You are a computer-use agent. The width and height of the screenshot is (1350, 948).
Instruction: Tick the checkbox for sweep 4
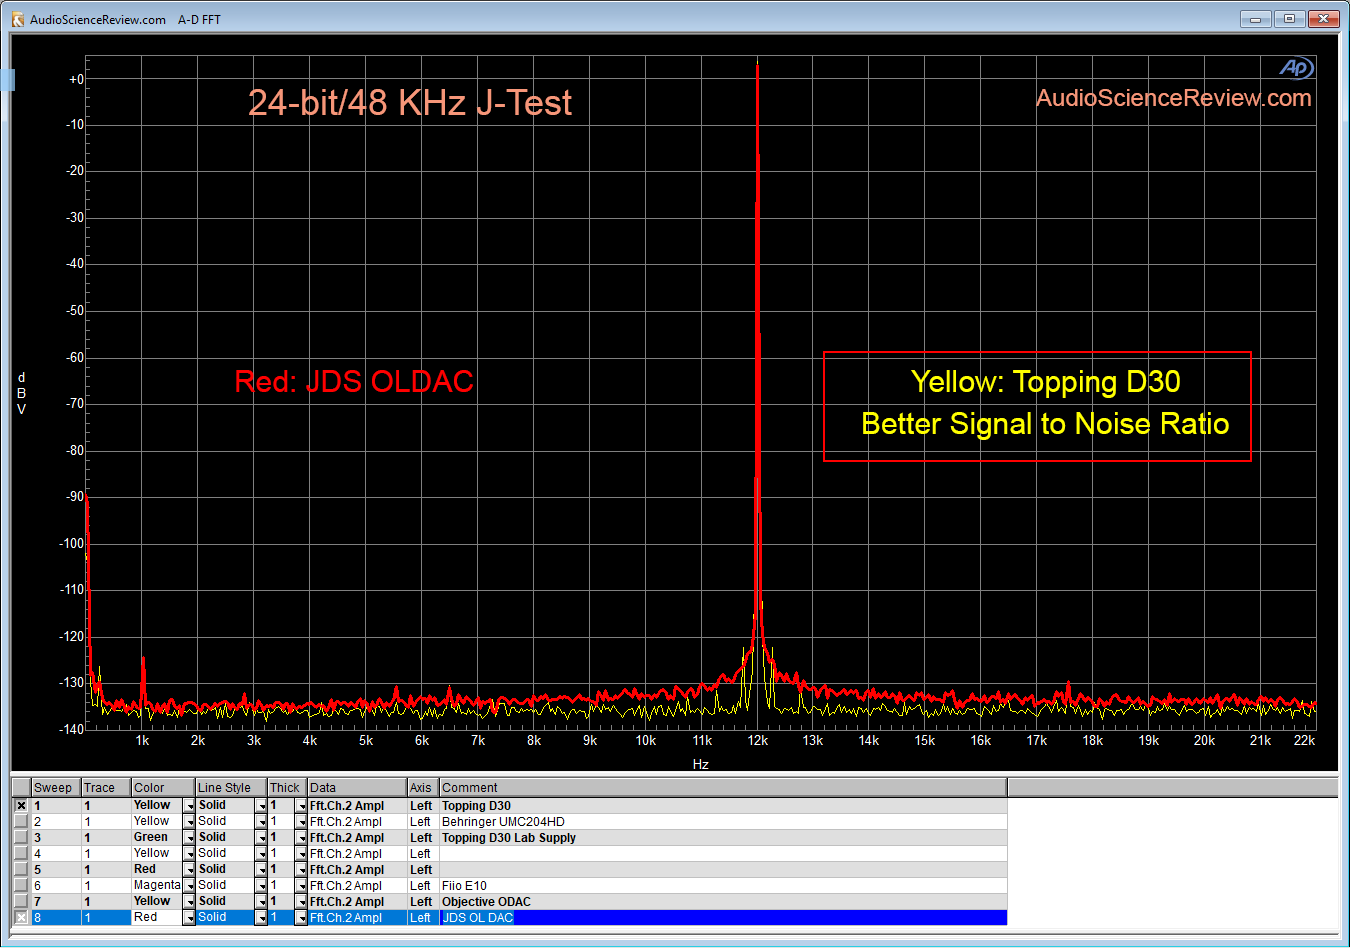[21, 853]
